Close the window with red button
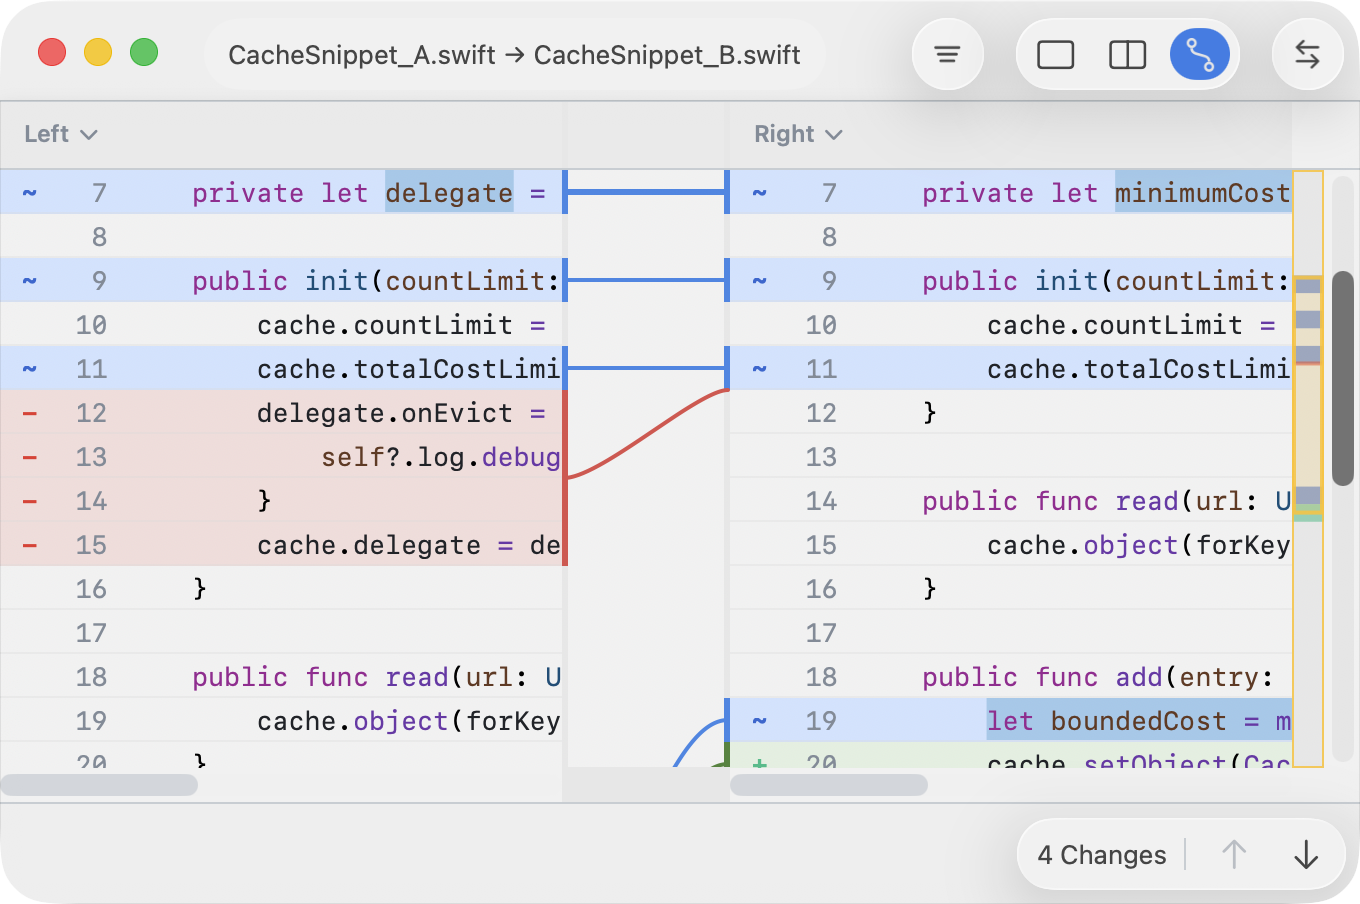This screenshot has width=1360, height=904. 52,52
